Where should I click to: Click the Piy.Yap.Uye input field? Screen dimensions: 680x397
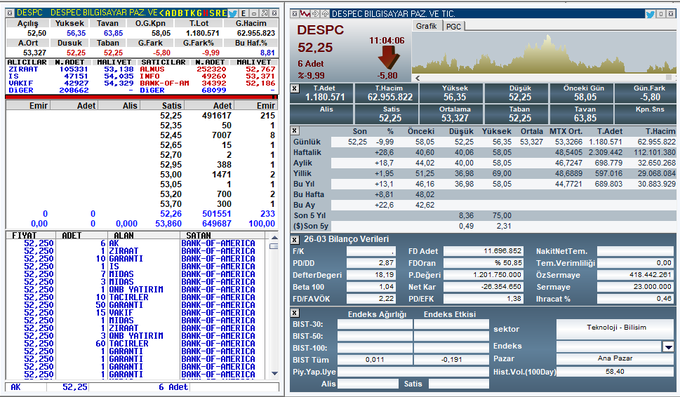[x=413, y=372]
